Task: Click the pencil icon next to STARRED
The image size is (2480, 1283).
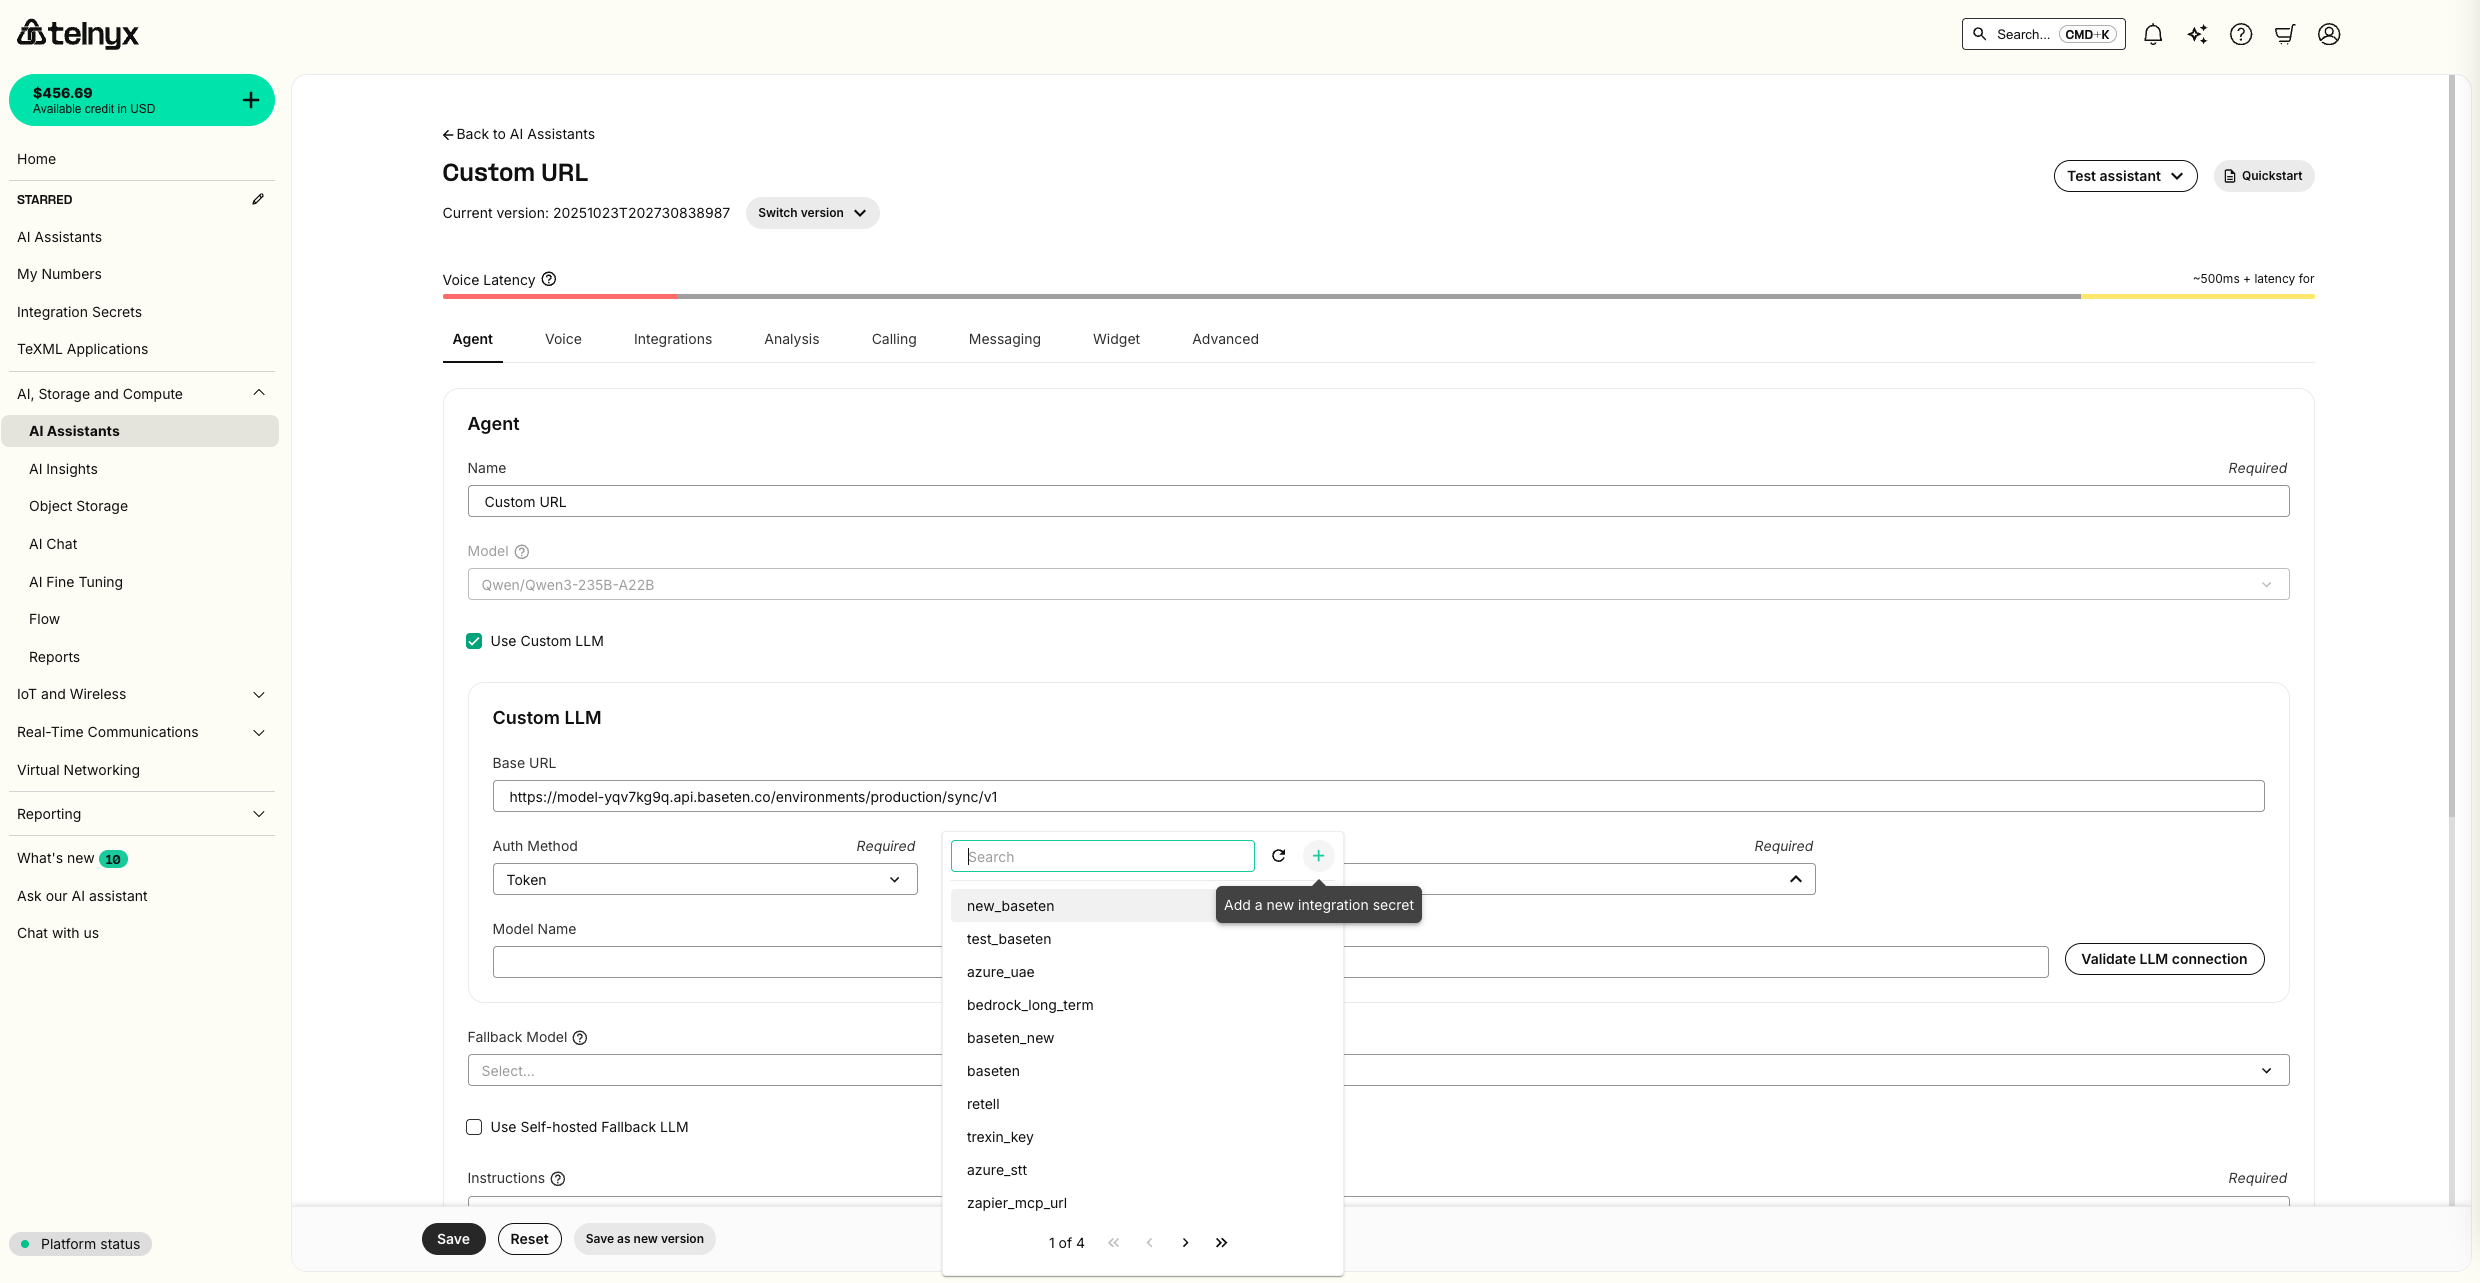Action: (259, 199)
